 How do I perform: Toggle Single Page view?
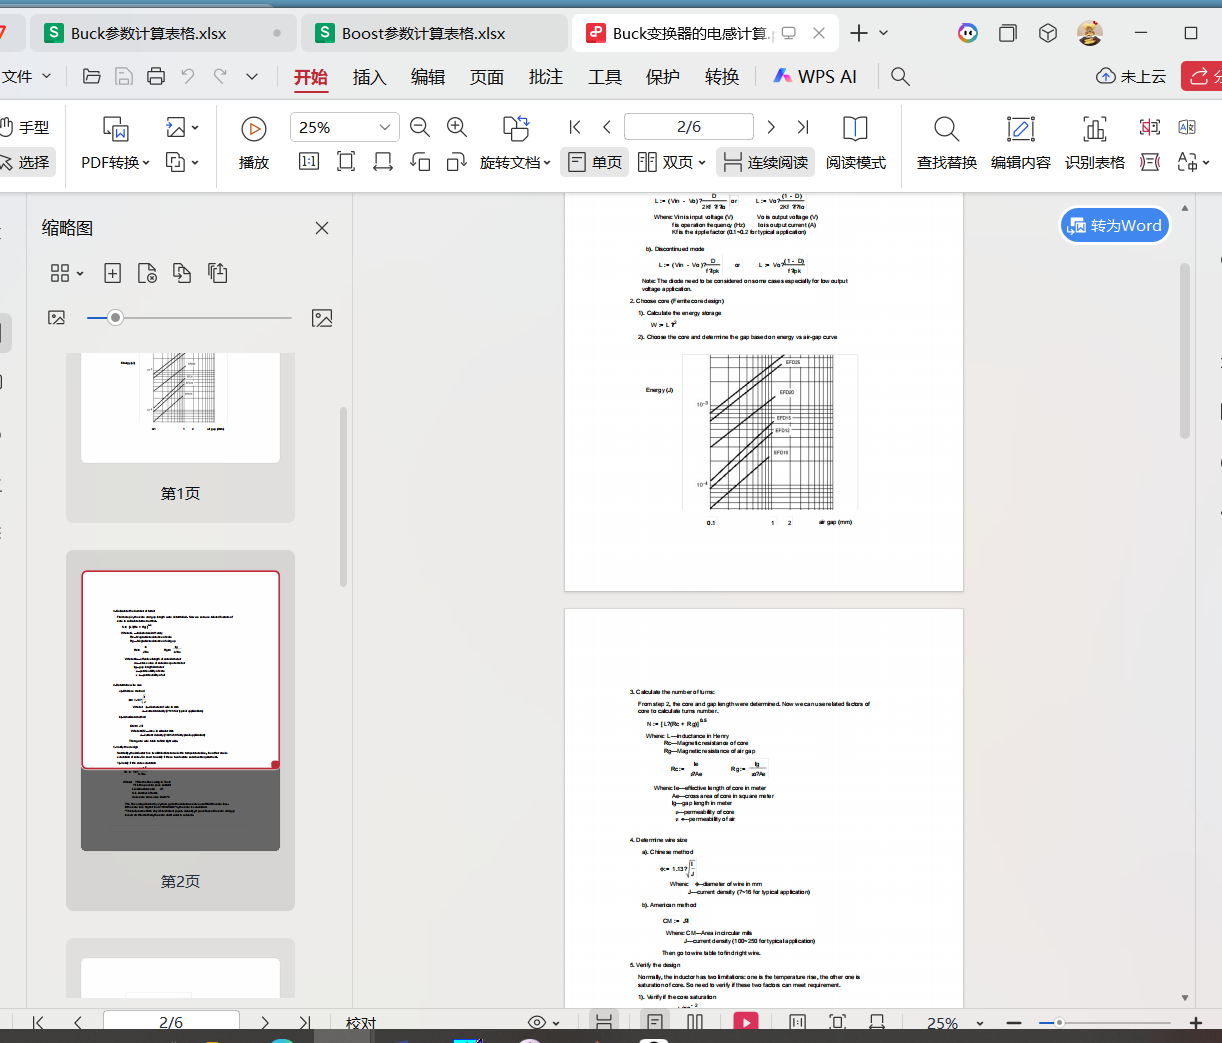(595, 162)
